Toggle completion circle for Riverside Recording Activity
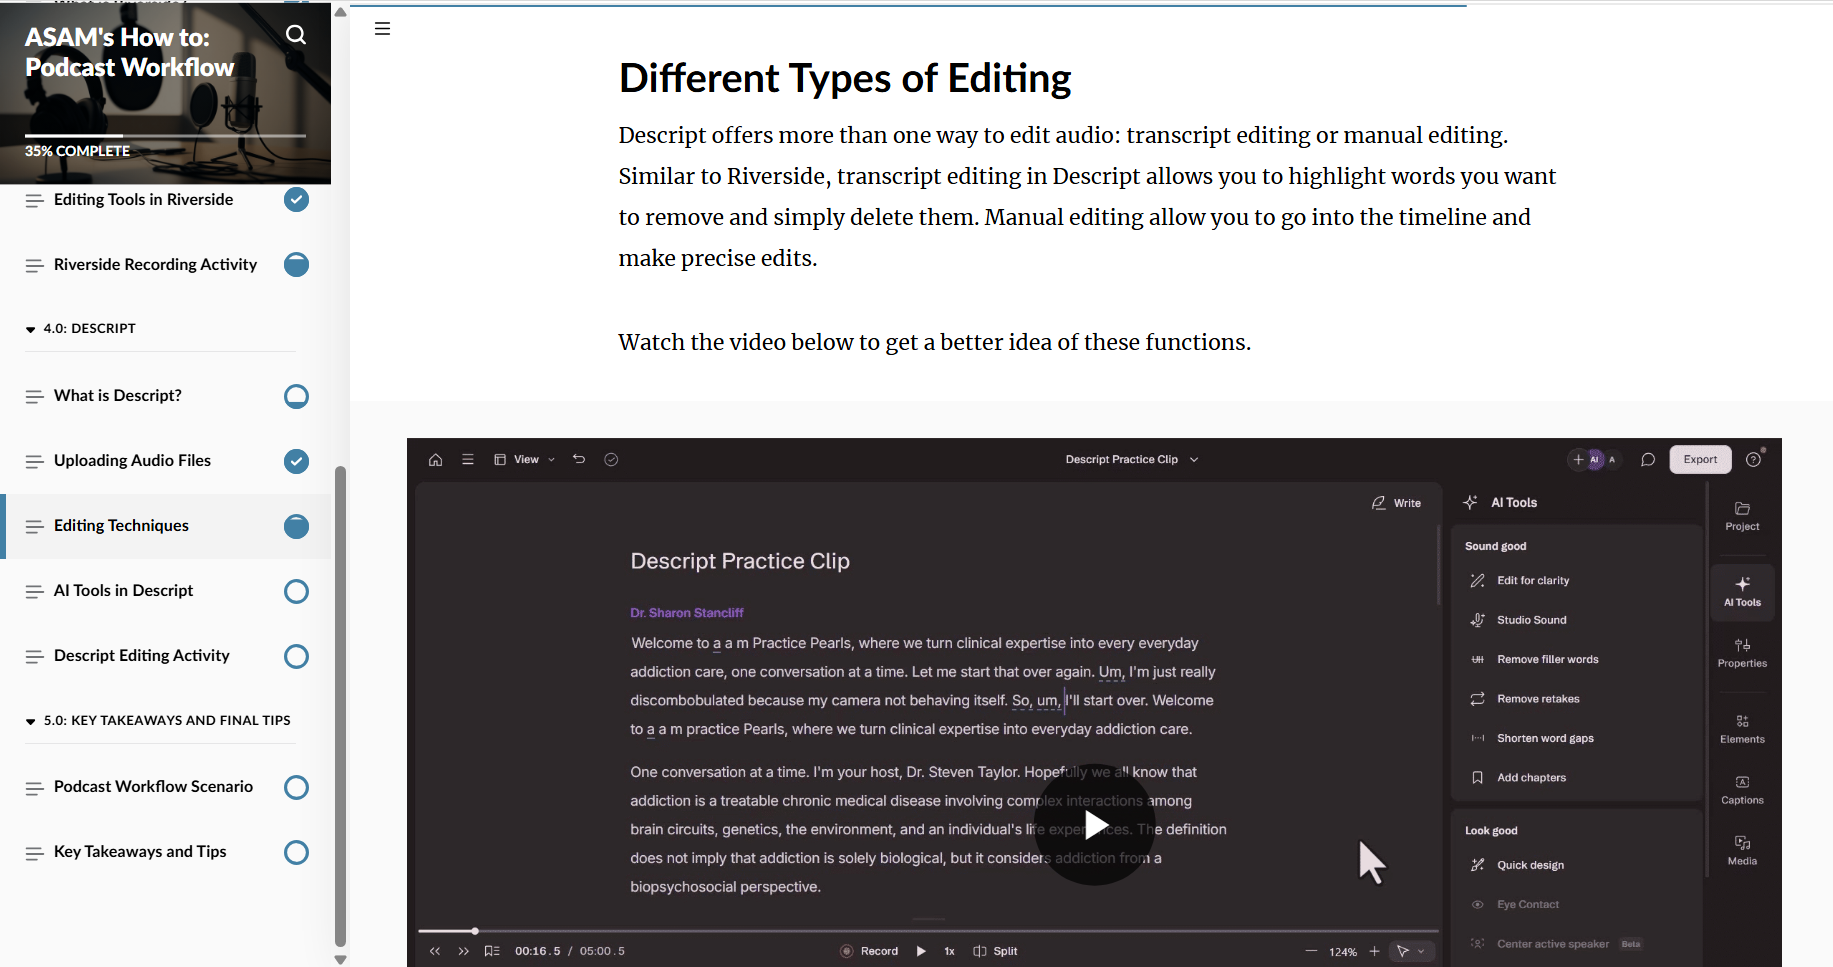Screen dimensions: 1833x967 [296, 265]
